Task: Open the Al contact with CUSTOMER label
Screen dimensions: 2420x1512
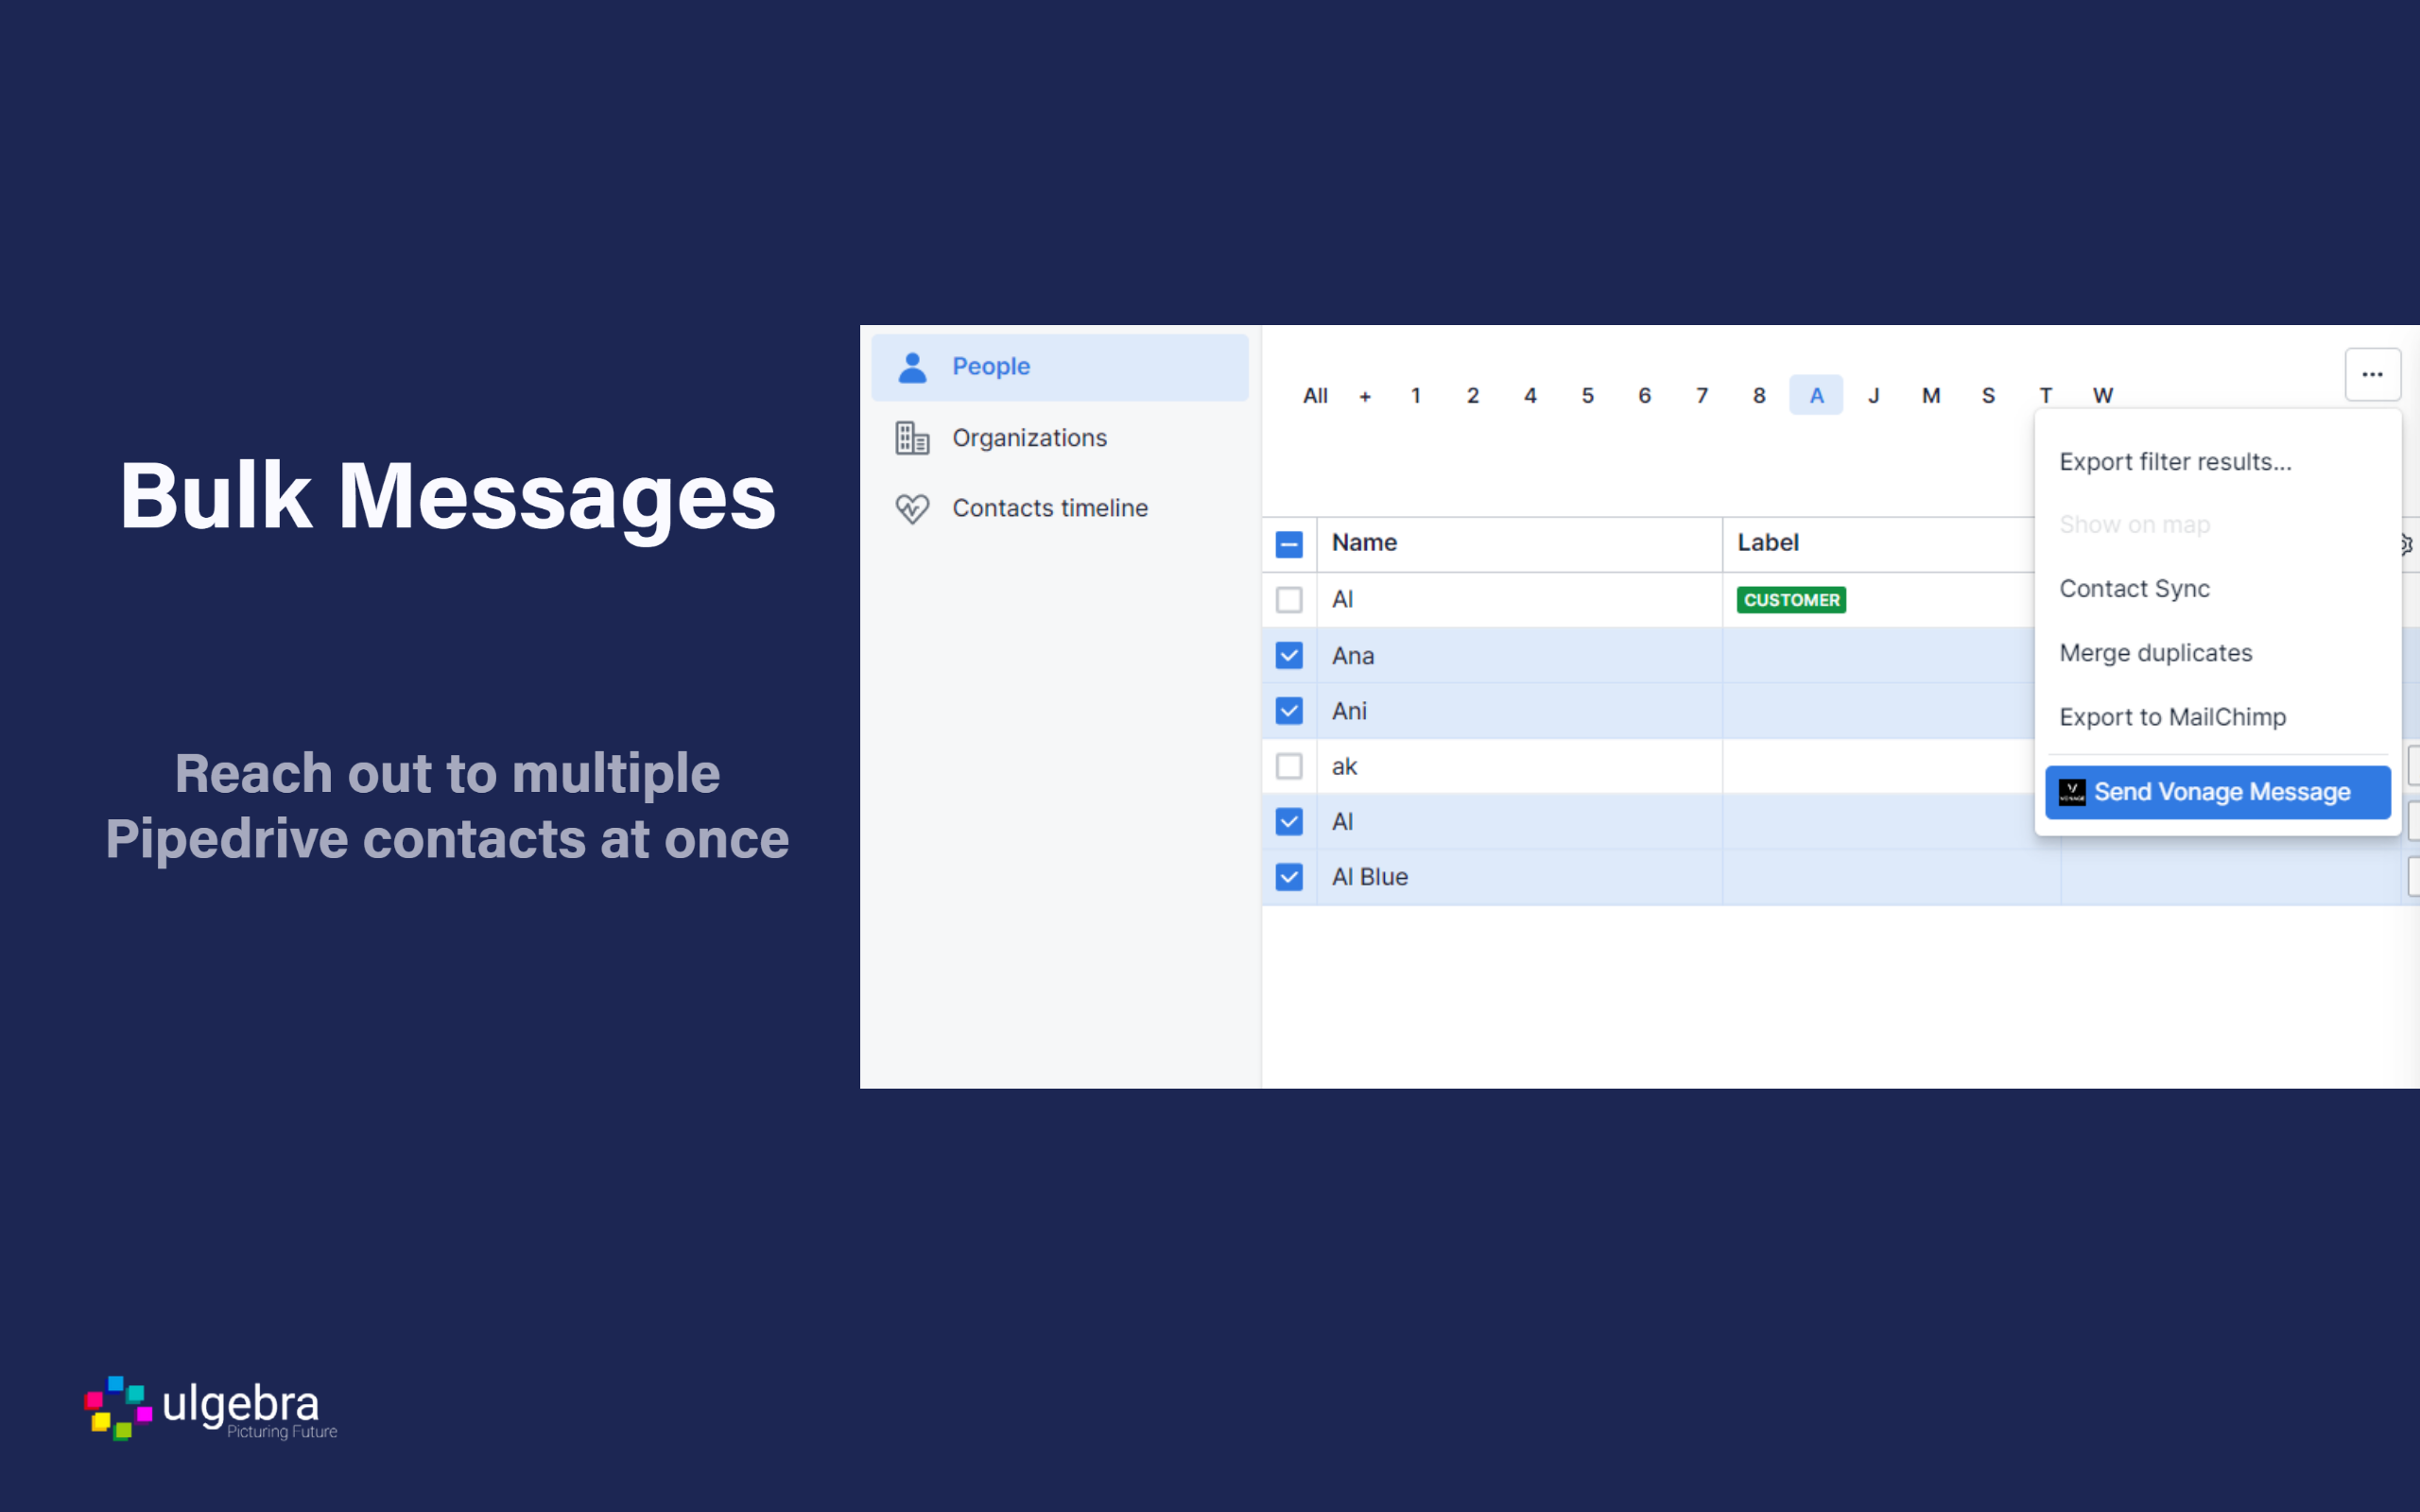Action: tap(1342, 600)
